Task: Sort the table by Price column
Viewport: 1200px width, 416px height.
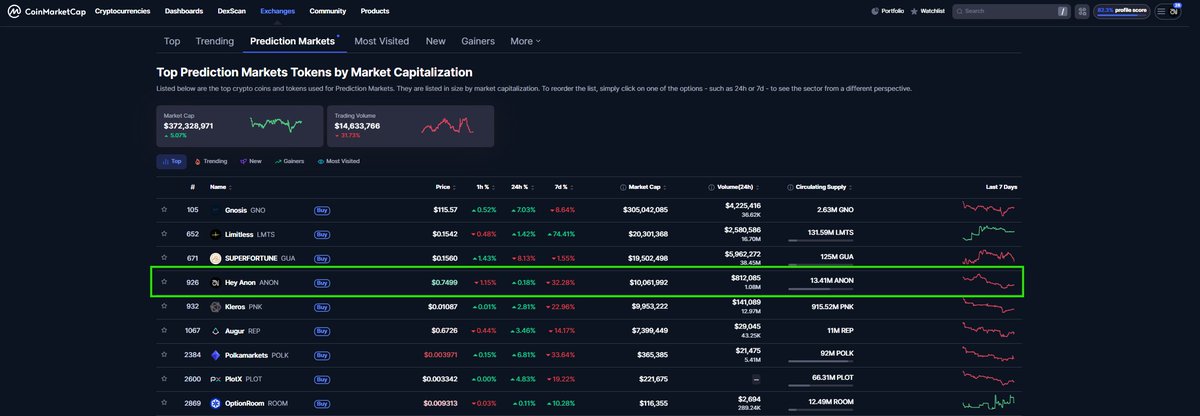Action: (445, 187)
